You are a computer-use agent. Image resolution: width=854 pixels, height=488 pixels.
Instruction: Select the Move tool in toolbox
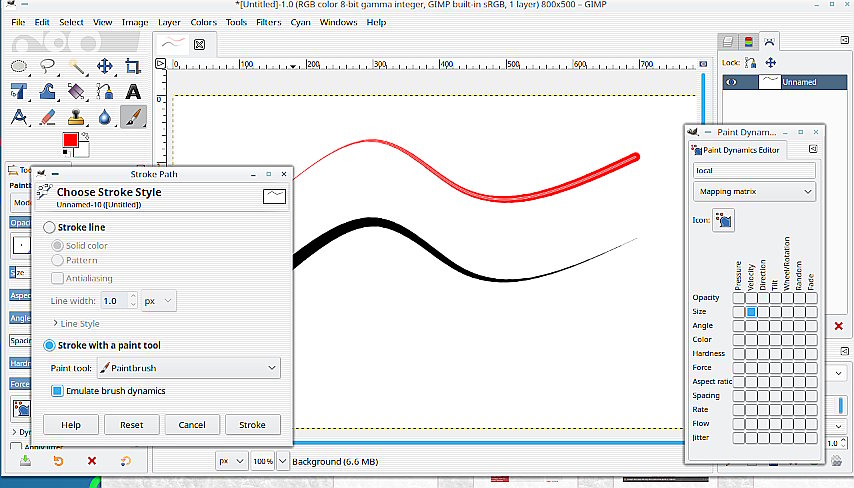pyautogui.click(x=105, y=66)
